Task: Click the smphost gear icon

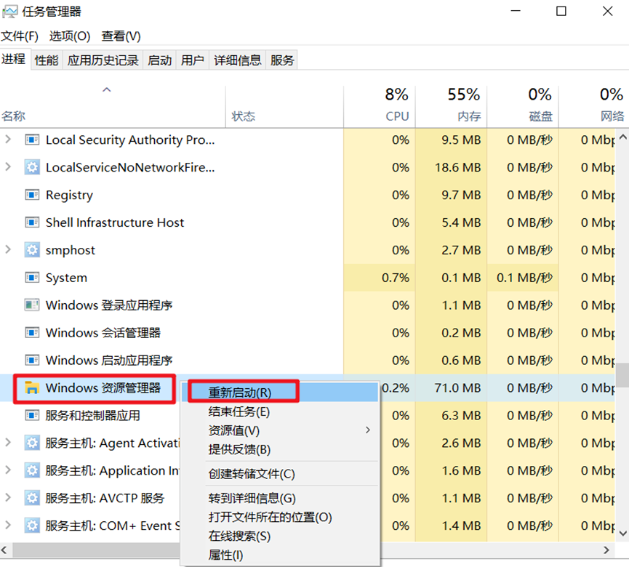Action: pyautogui.click(x=32, y=250)
